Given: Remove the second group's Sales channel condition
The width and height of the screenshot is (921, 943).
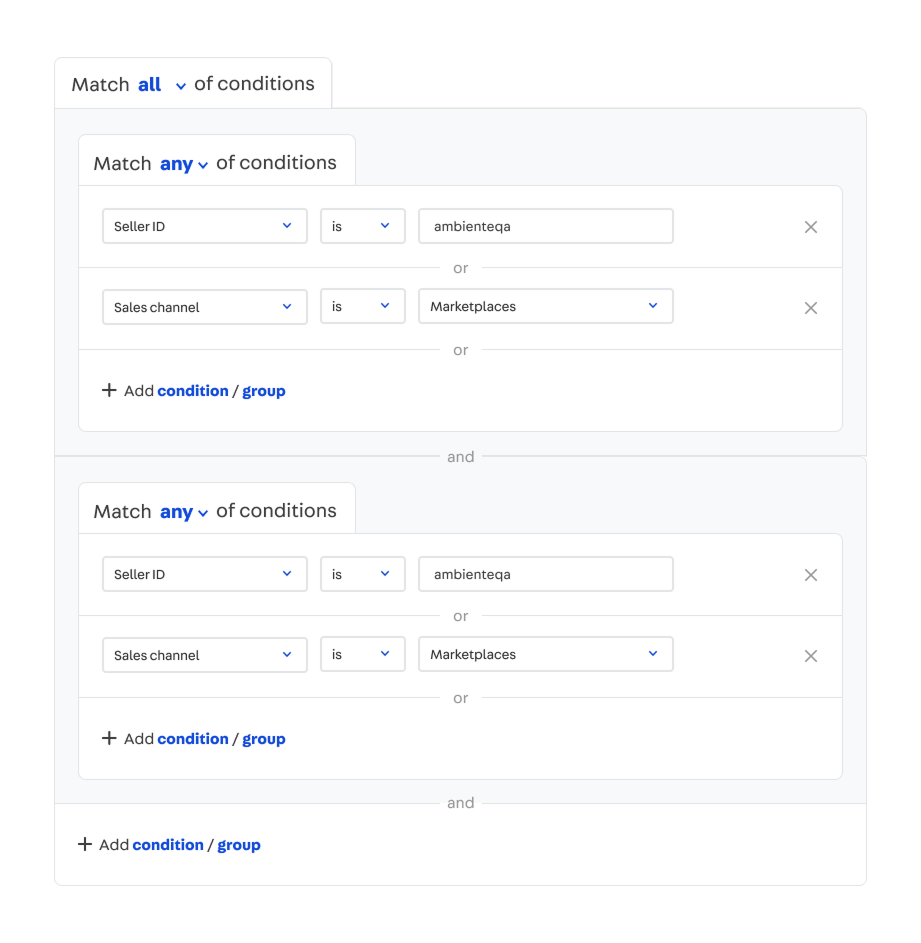Looking at the screenshot, I should tap(811, 656).
